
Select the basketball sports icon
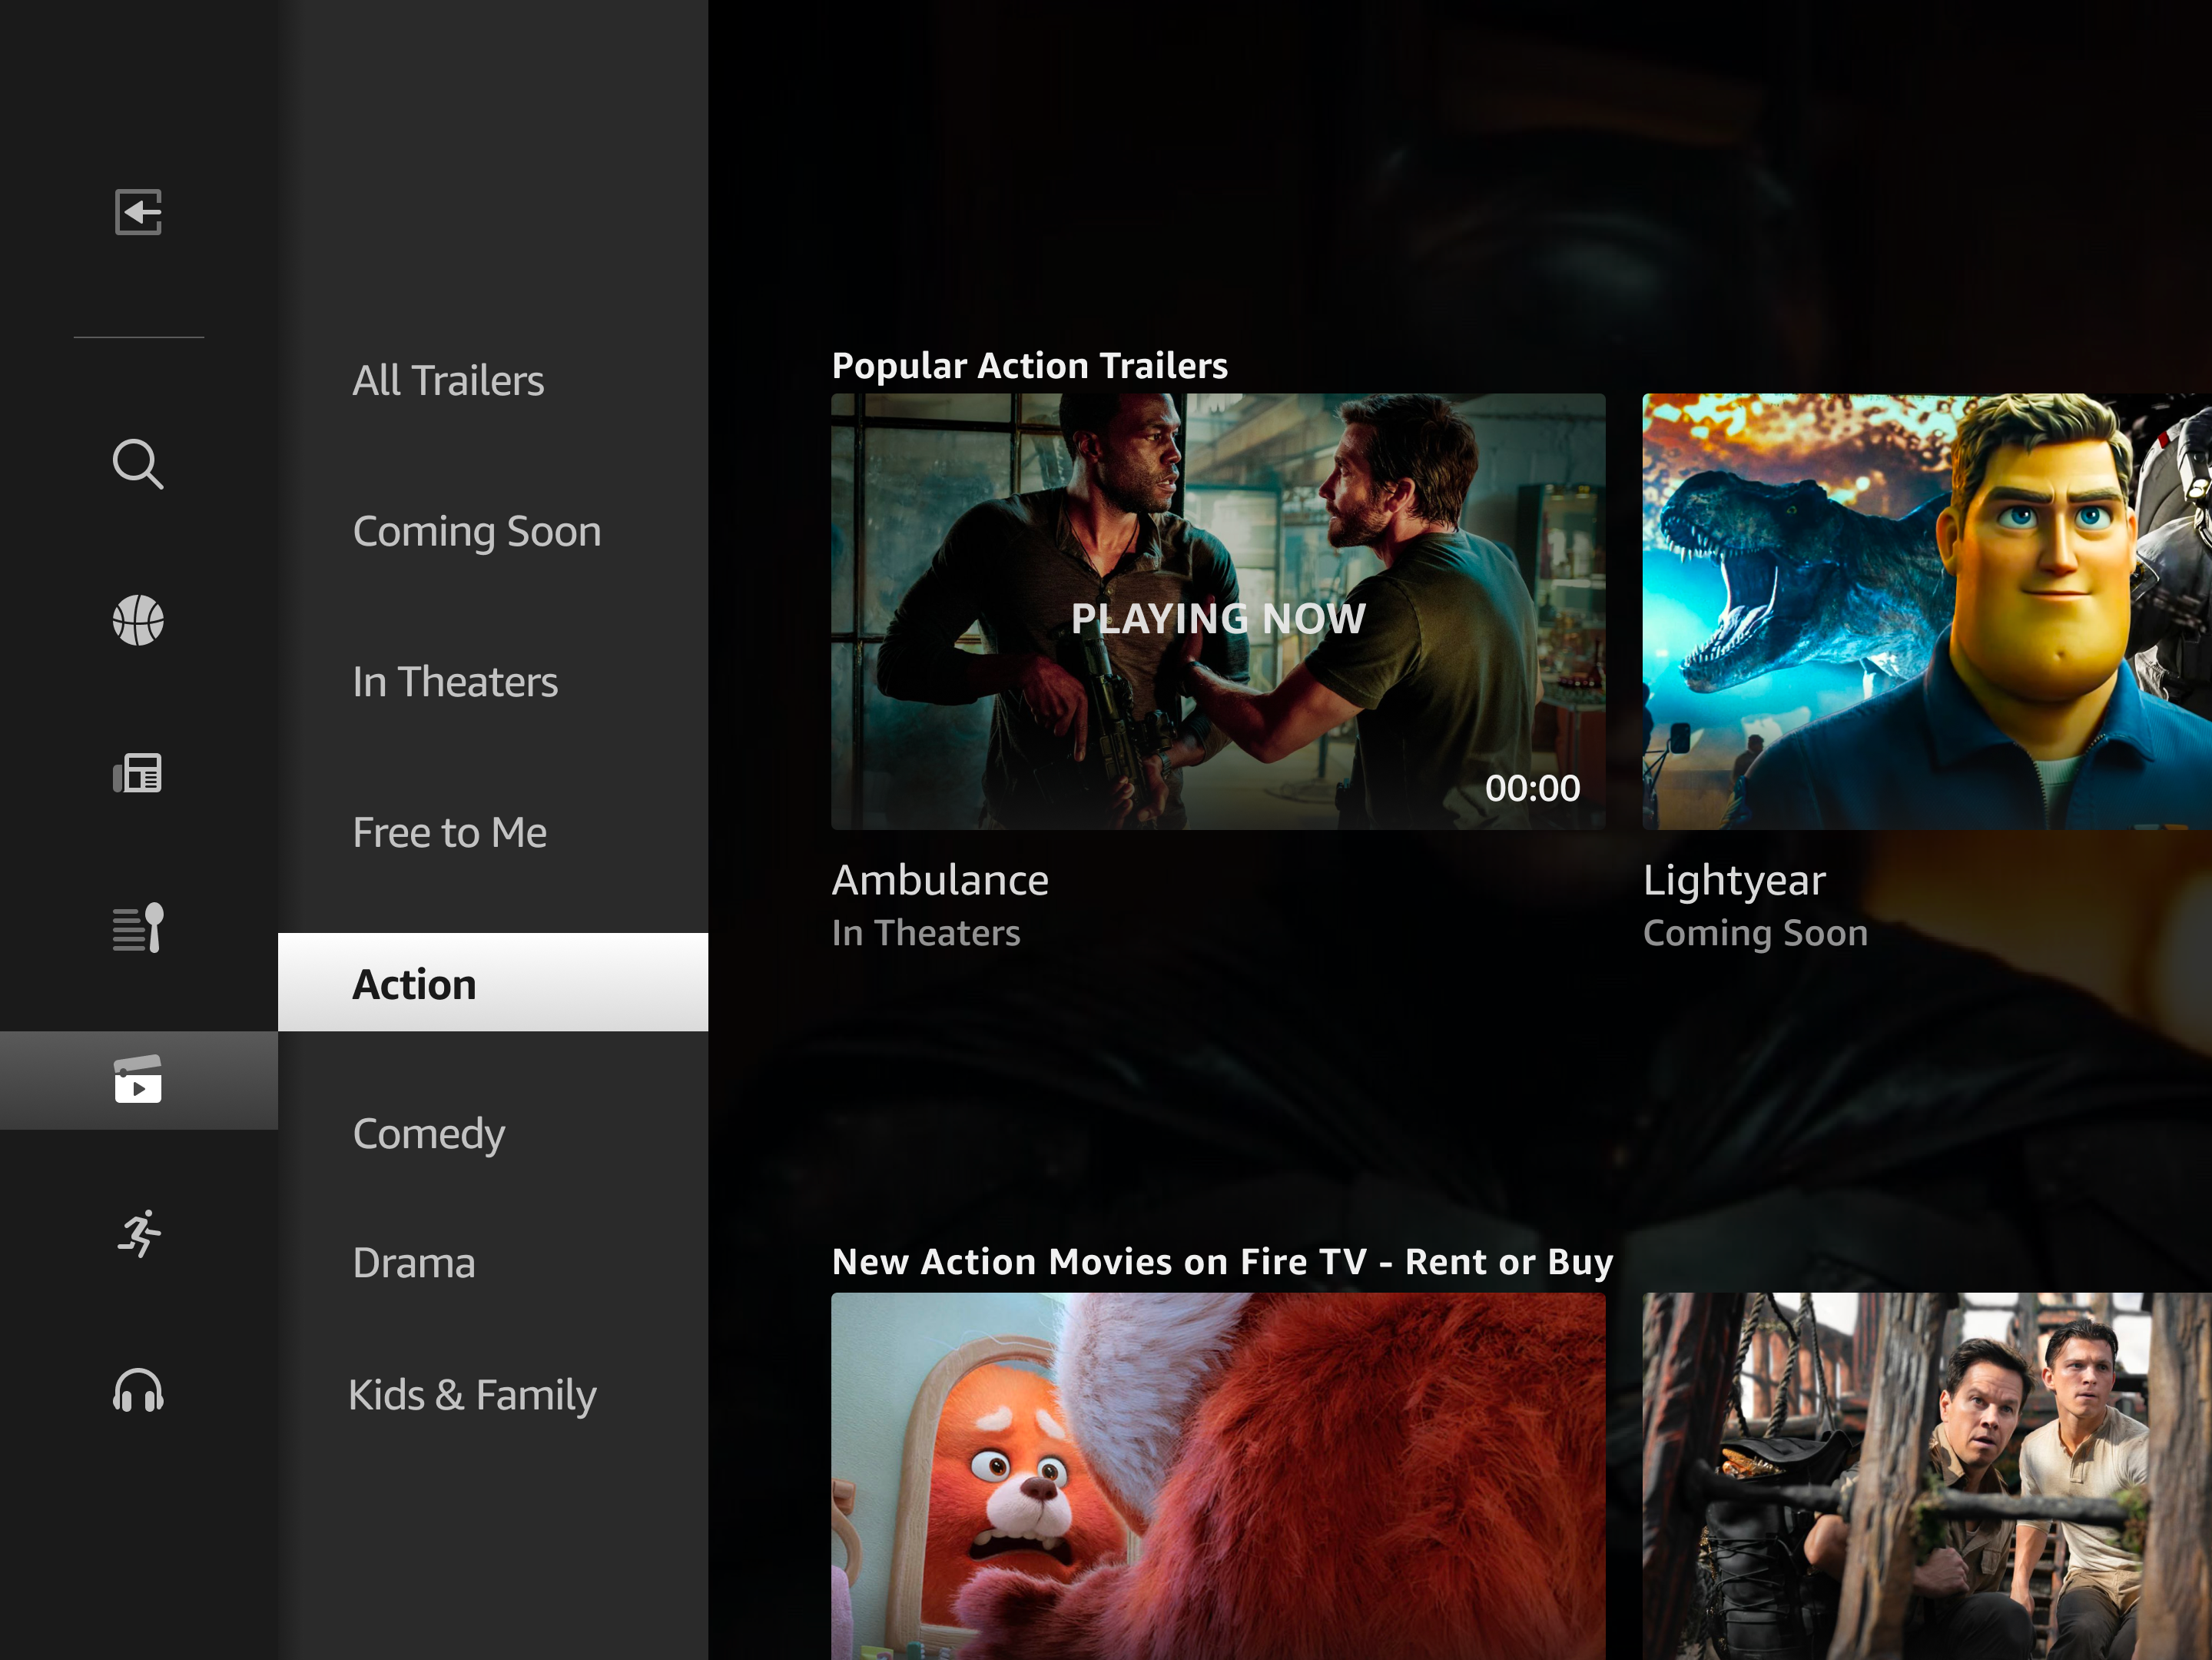click(x=138, y=620)
